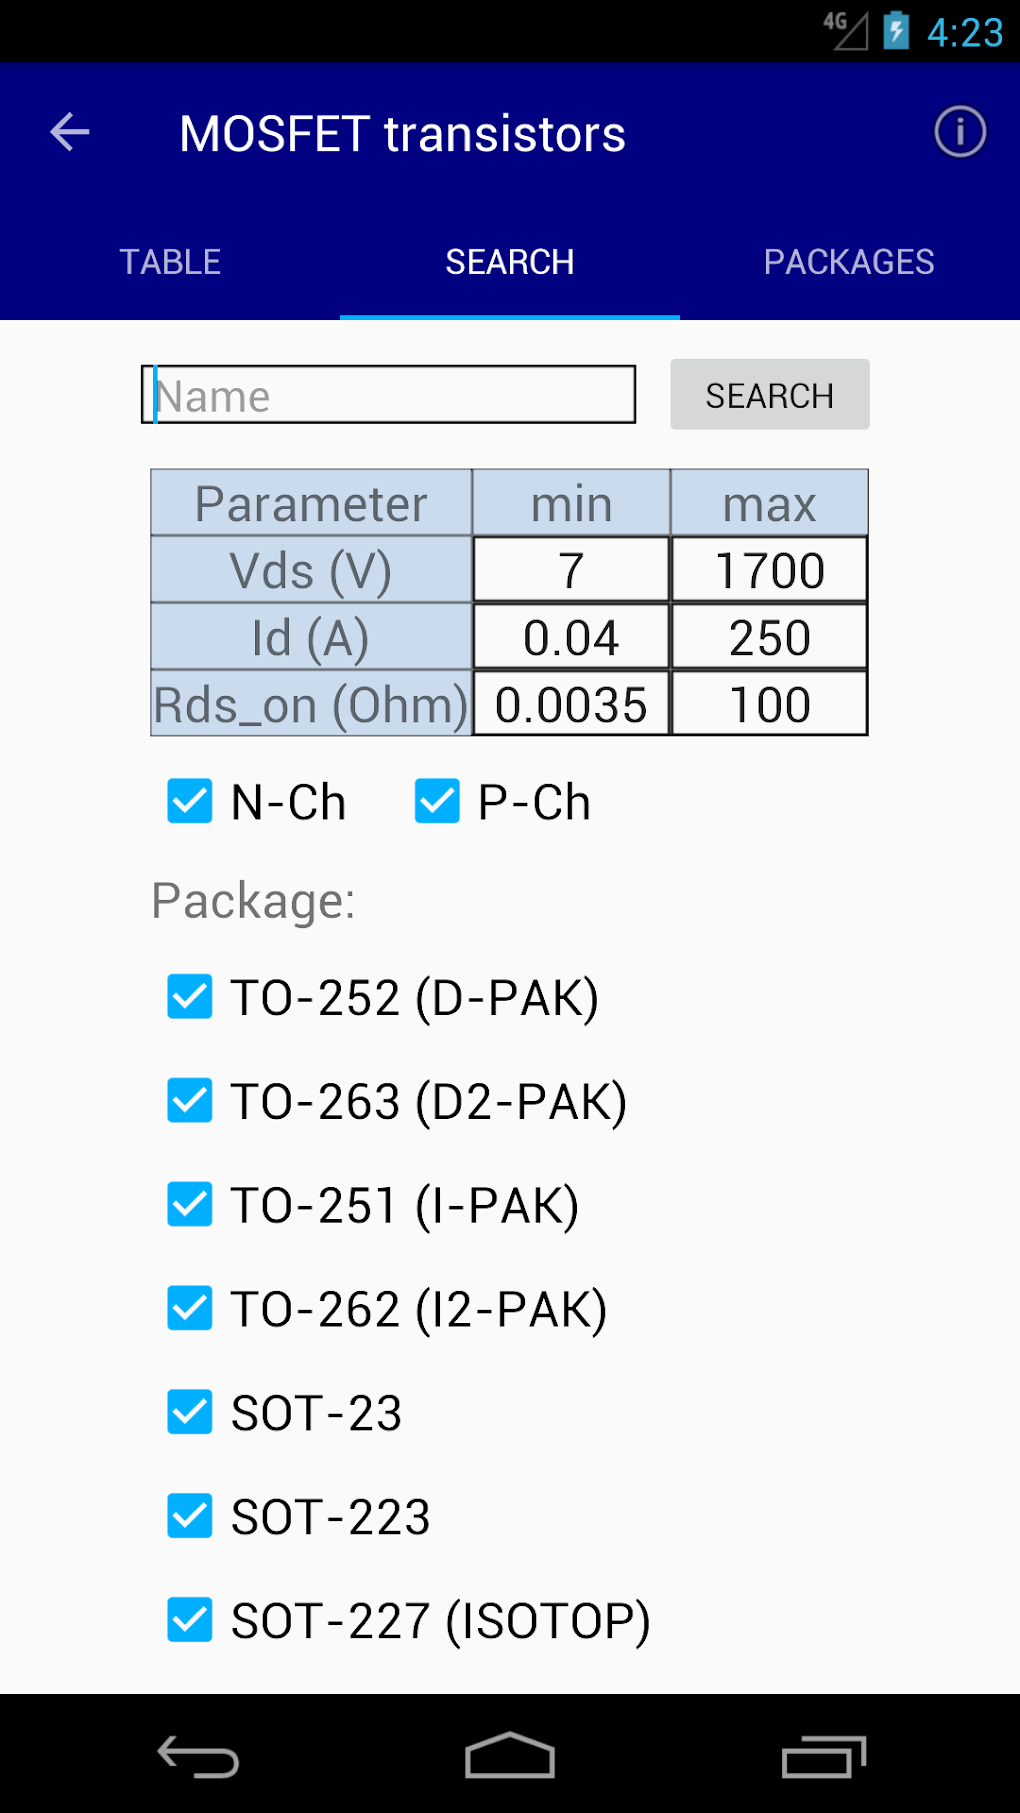Change the Id minimum value 0.04
This screenshot has width=1020, height=1813.
[571, 637]
